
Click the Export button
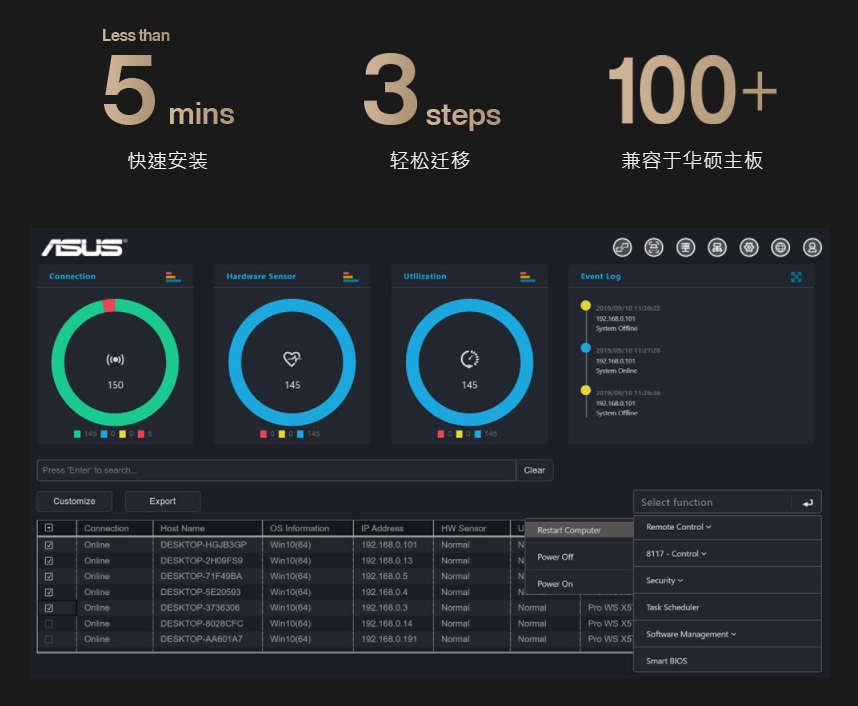(x=162, y=501)
